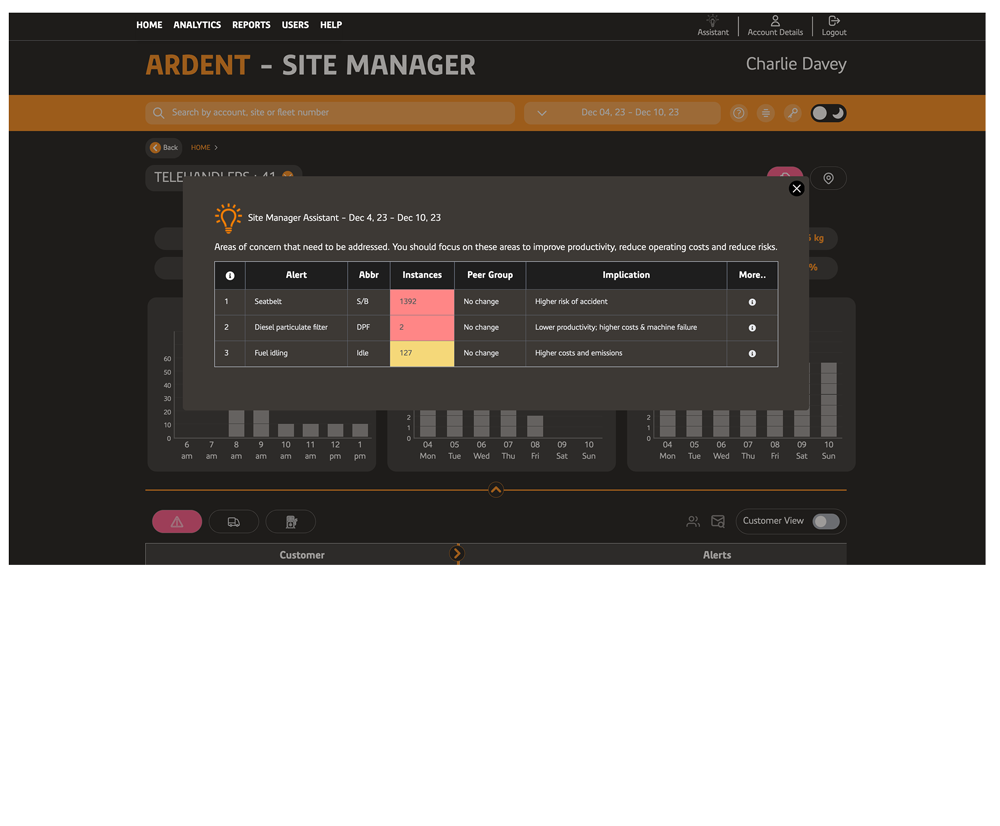Open the HELP menu item
The width and height of the screenshot is (1000, 826).
click(x=331, y=25)
